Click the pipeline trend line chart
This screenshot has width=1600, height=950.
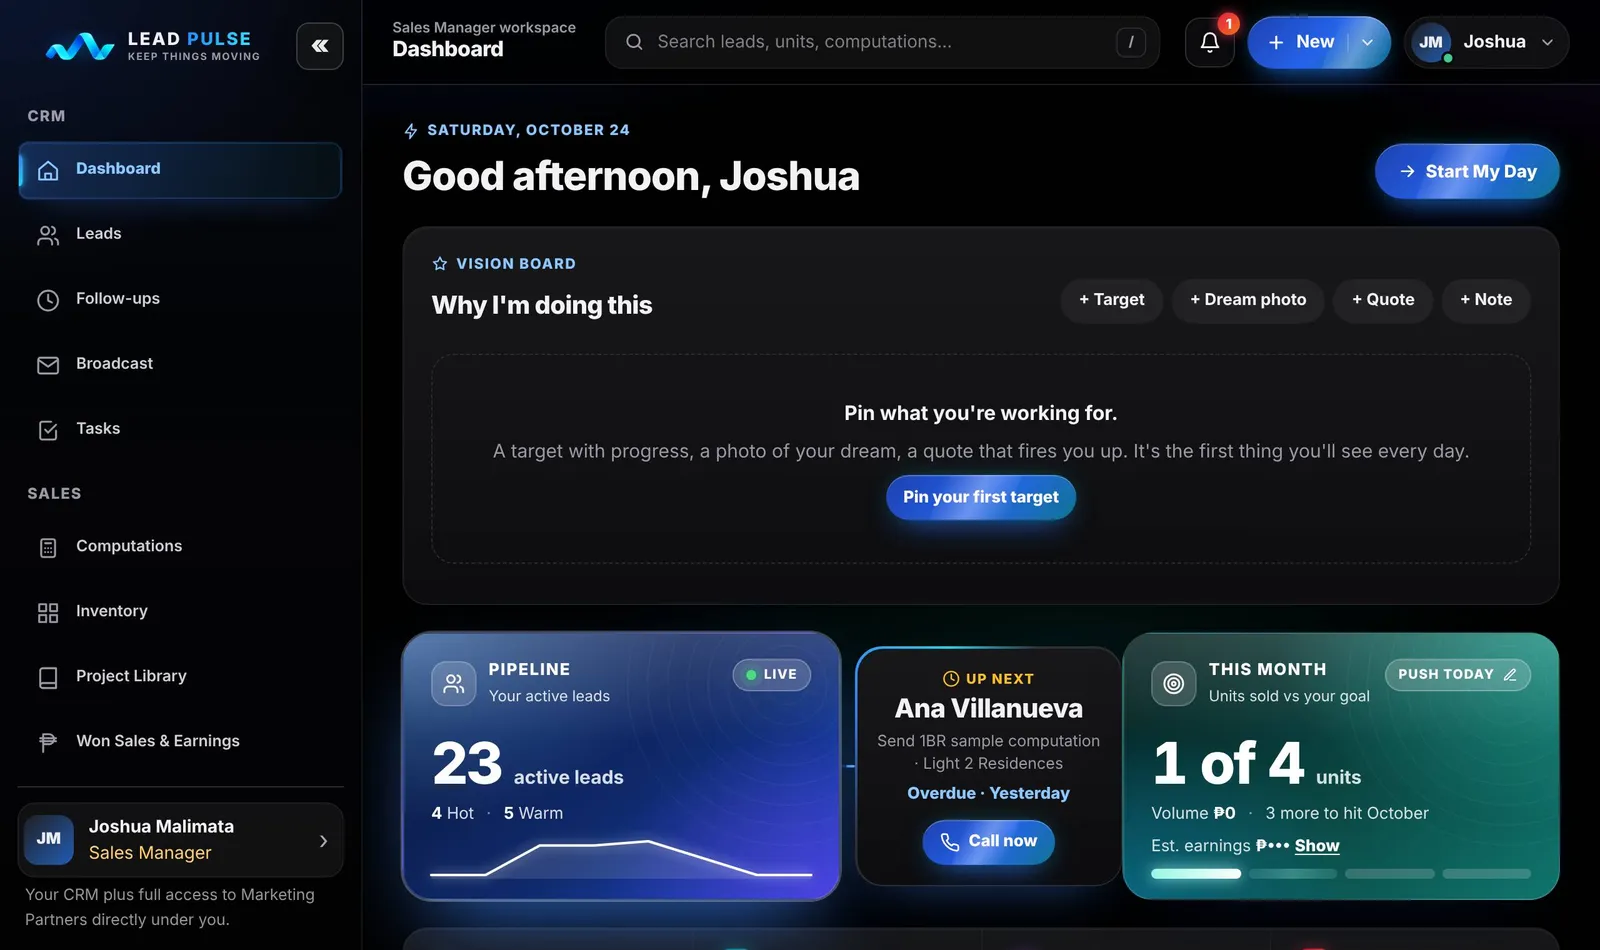(621, 858)
